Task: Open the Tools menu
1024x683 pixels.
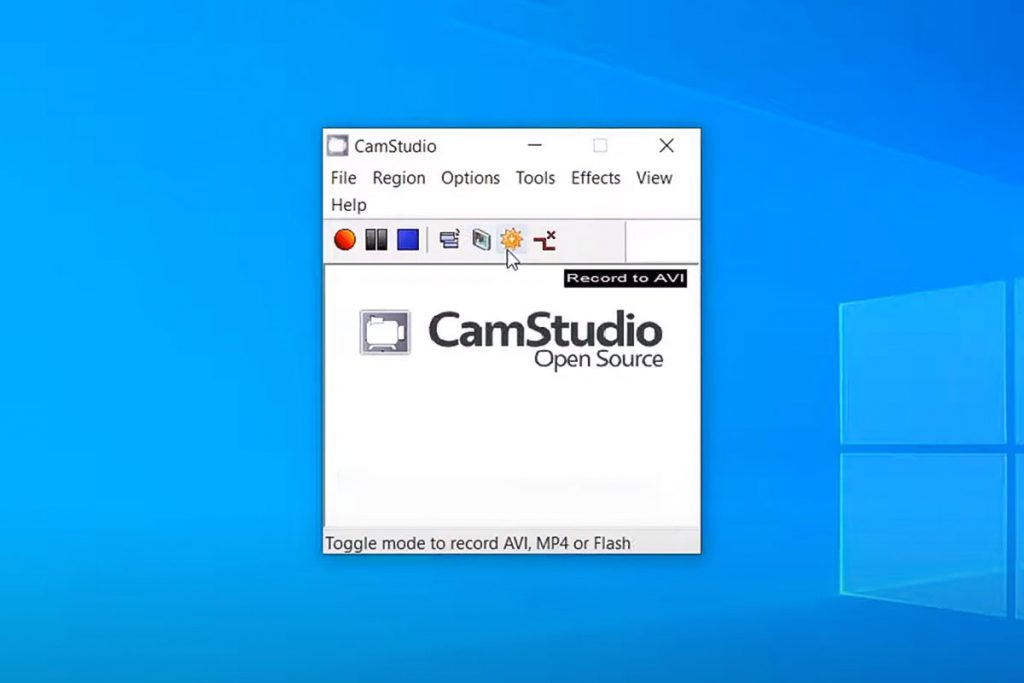Action: point(535,178)
